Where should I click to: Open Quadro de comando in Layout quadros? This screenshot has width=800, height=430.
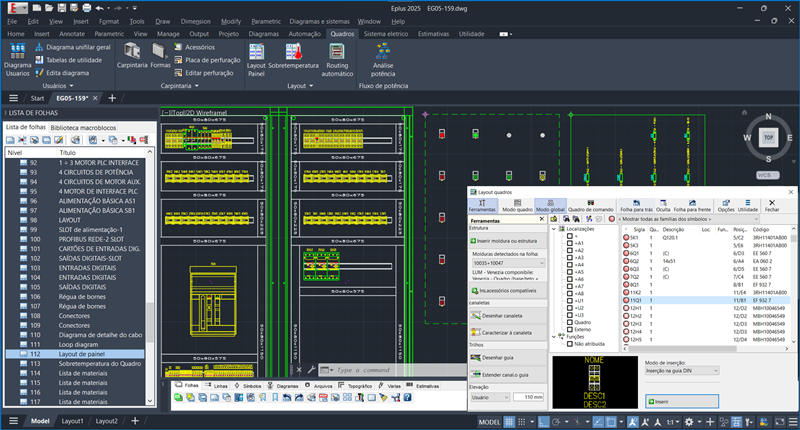click(591, 206)
